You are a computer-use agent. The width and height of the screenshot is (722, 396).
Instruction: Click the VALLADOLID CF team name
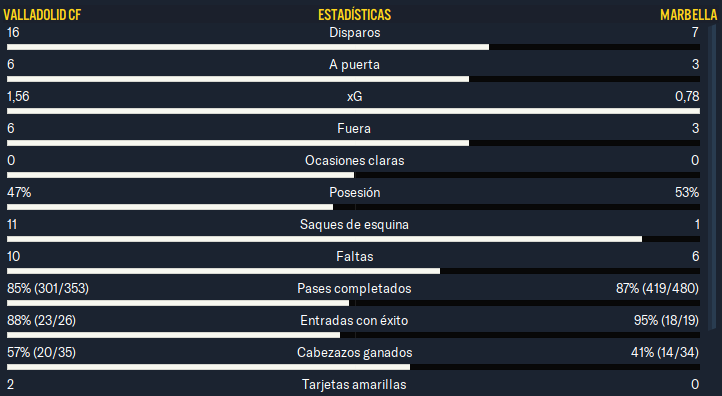coord(42,15)
